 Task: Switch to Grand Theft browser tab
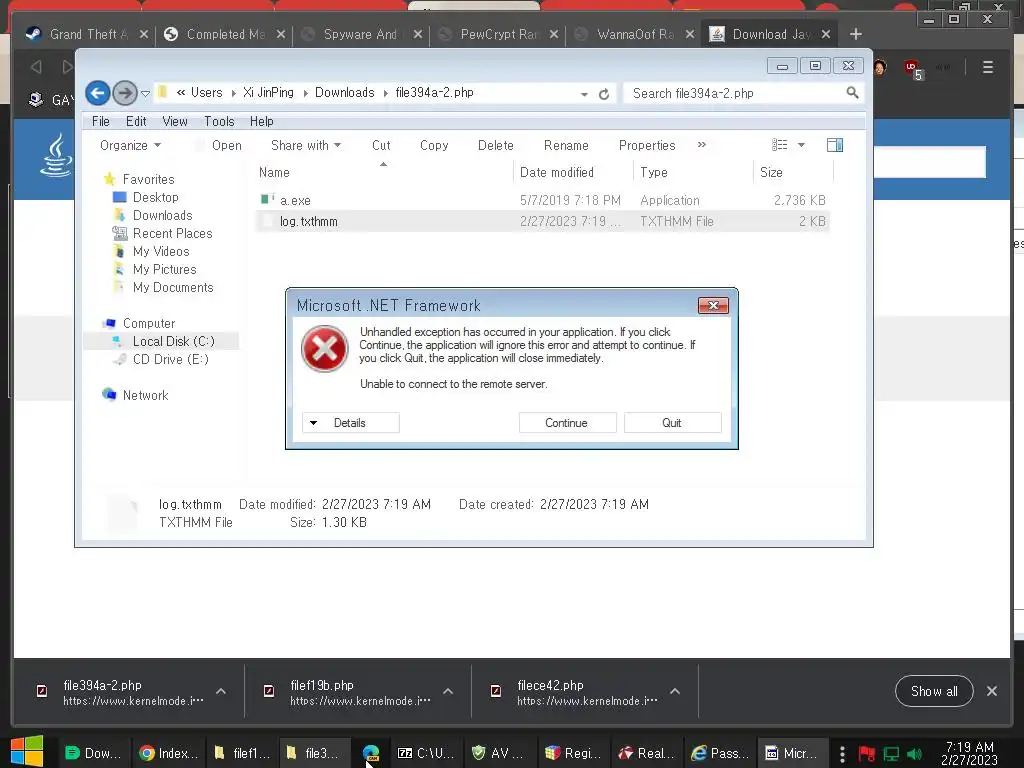(x=88, y=34)
